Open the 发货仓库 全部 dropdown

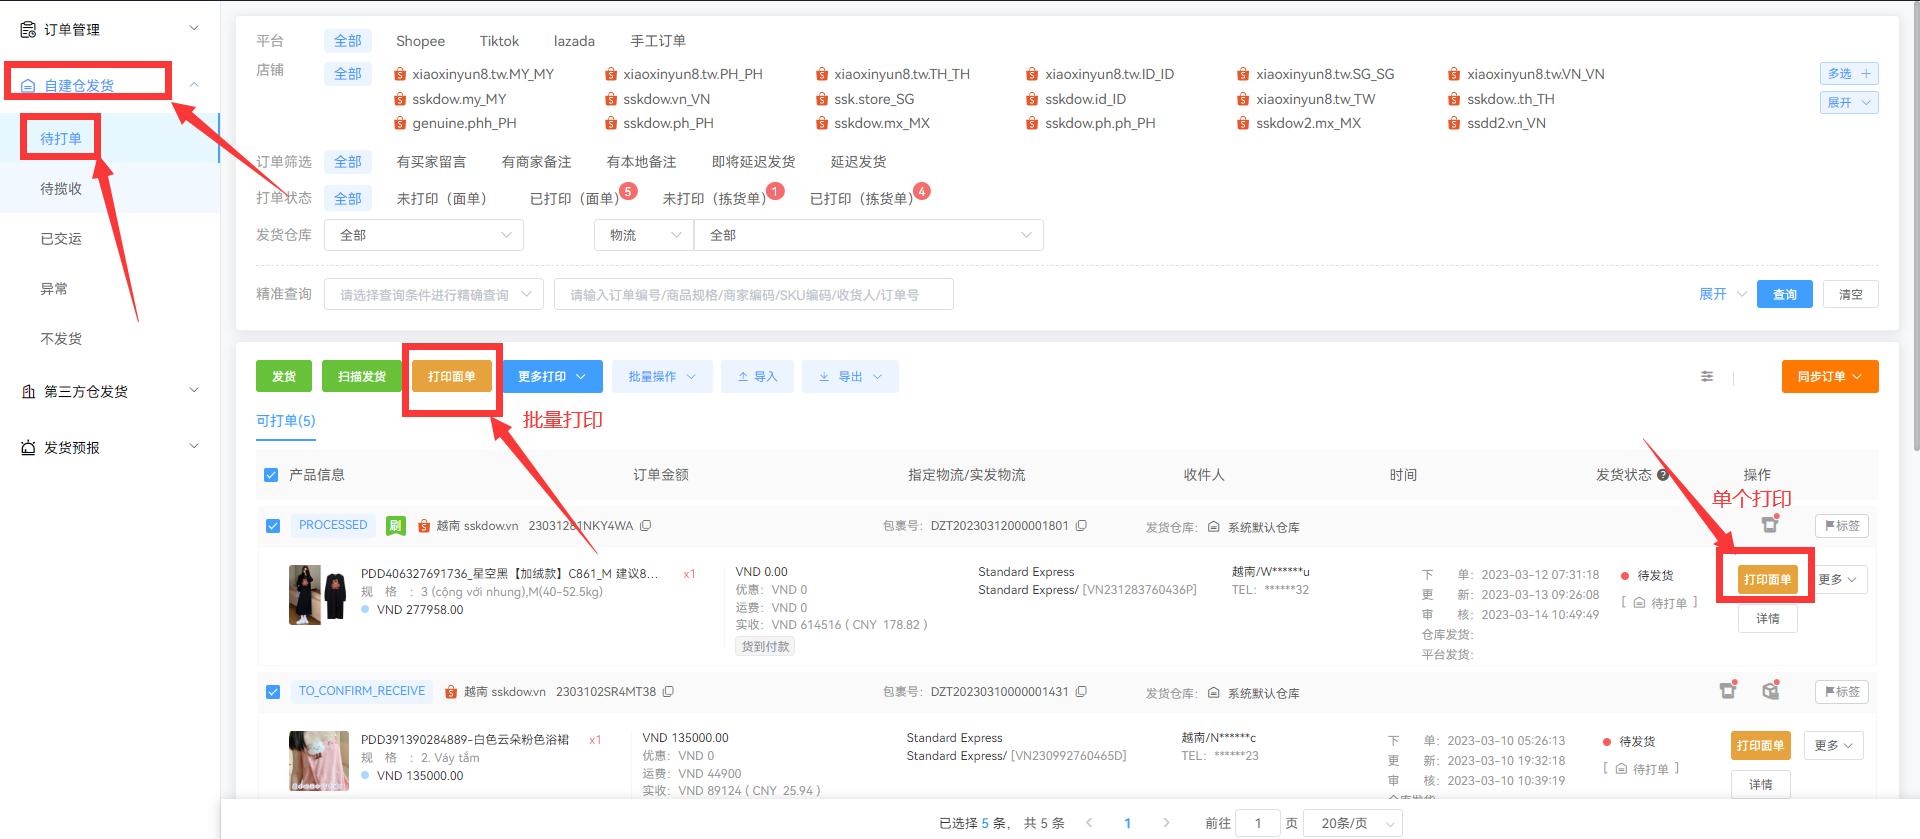click(424, 235)
